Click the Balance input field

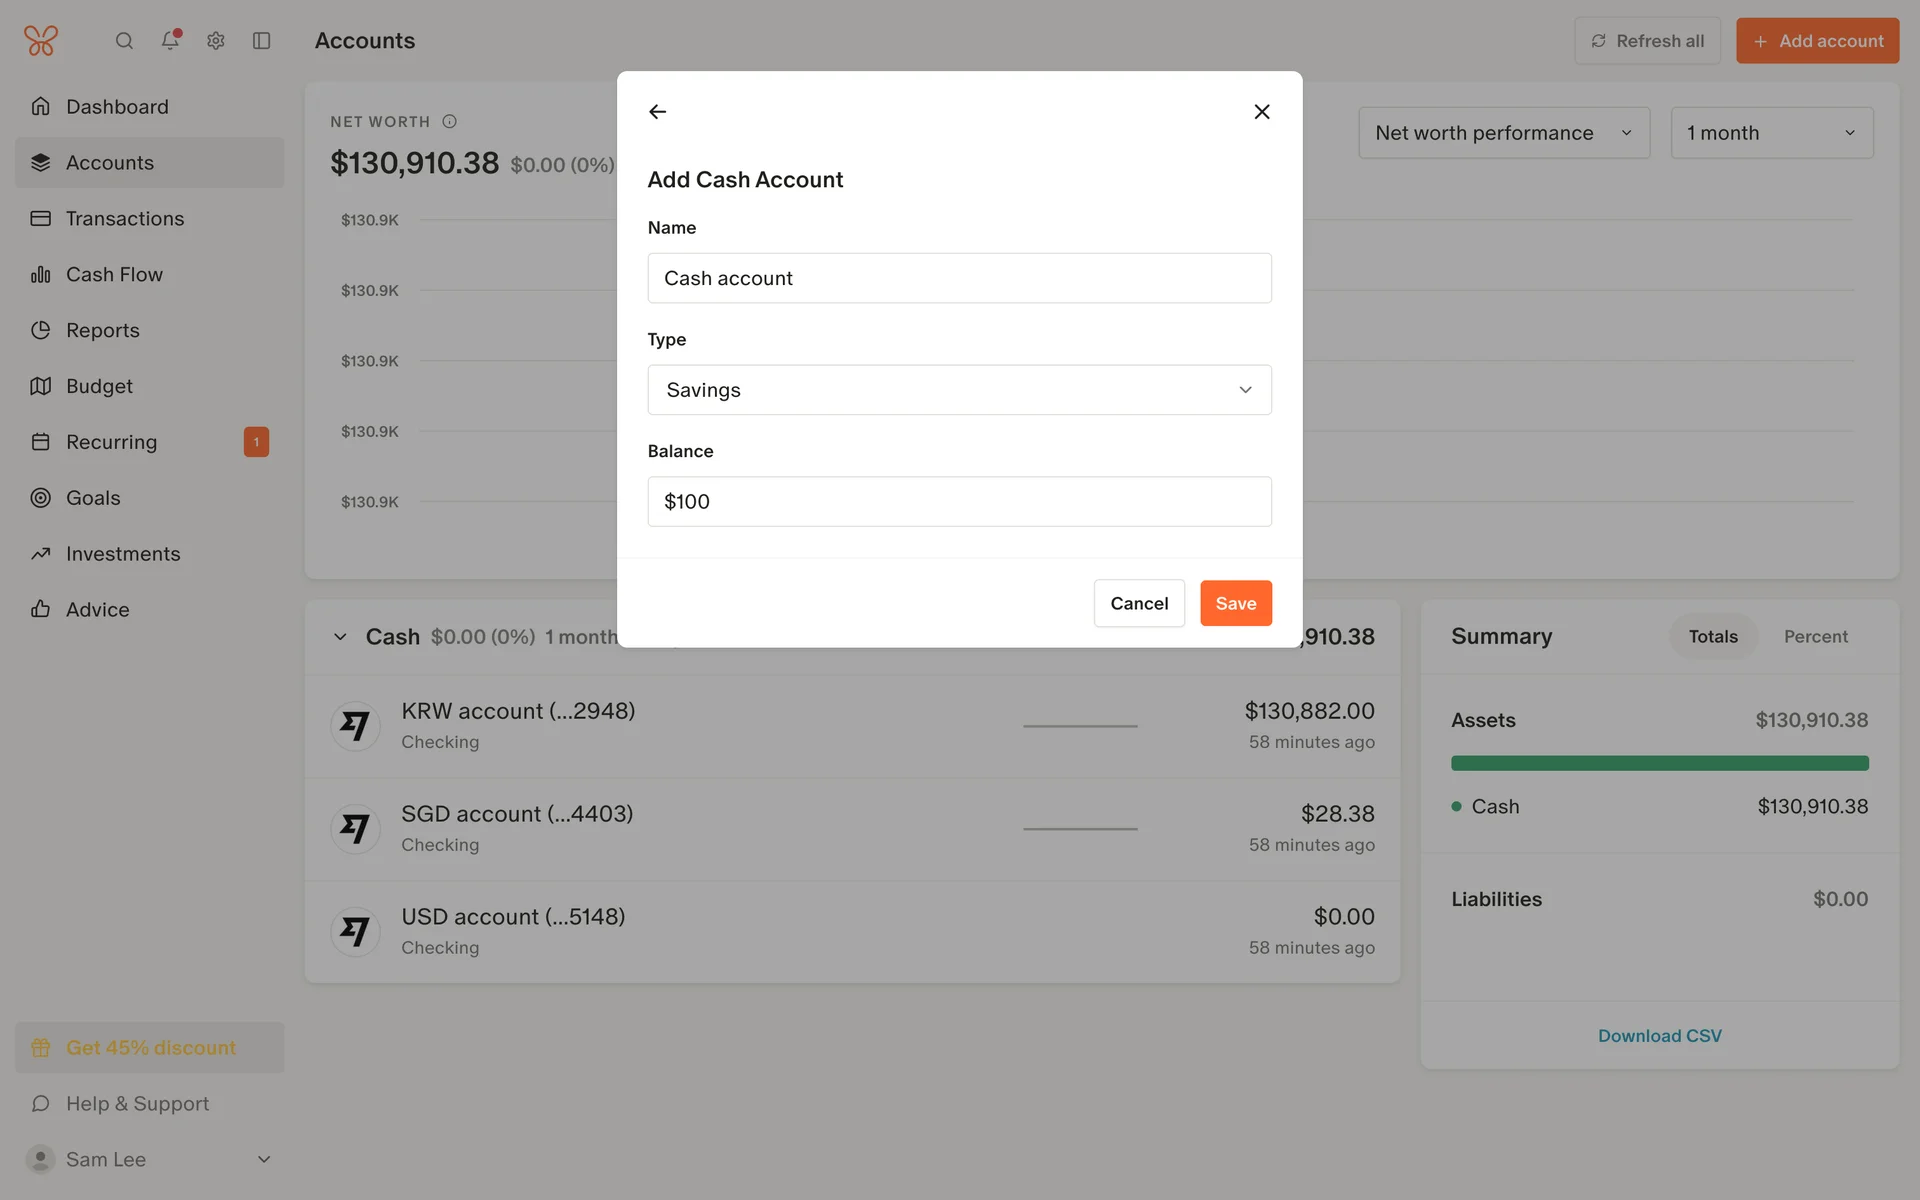[x=959, y=502]
